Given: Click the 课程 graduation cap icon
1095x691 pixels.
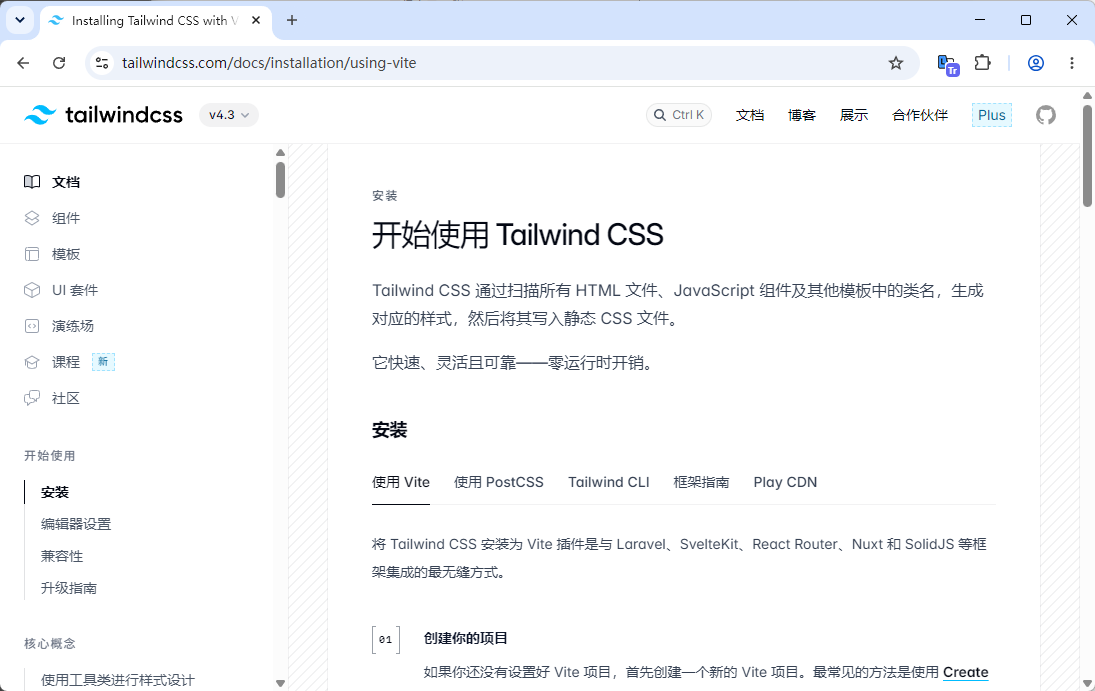Looking at the screenshot, I should 32,362.
